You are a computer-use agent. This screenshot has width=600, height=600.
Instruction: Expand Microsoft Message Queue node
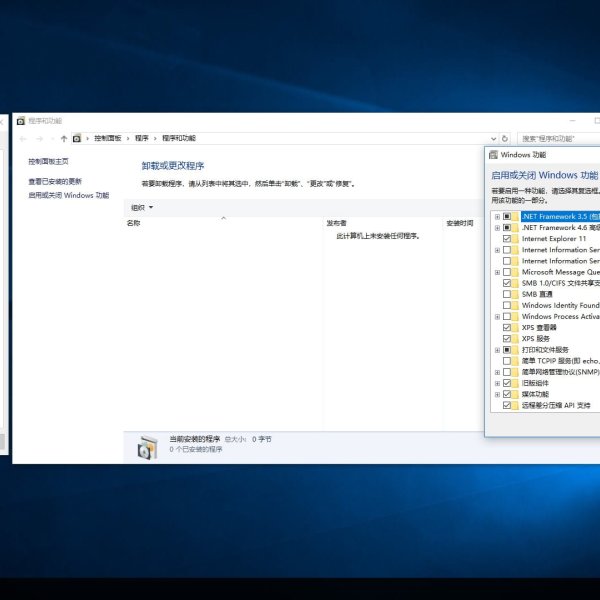[x=497, y=272]
